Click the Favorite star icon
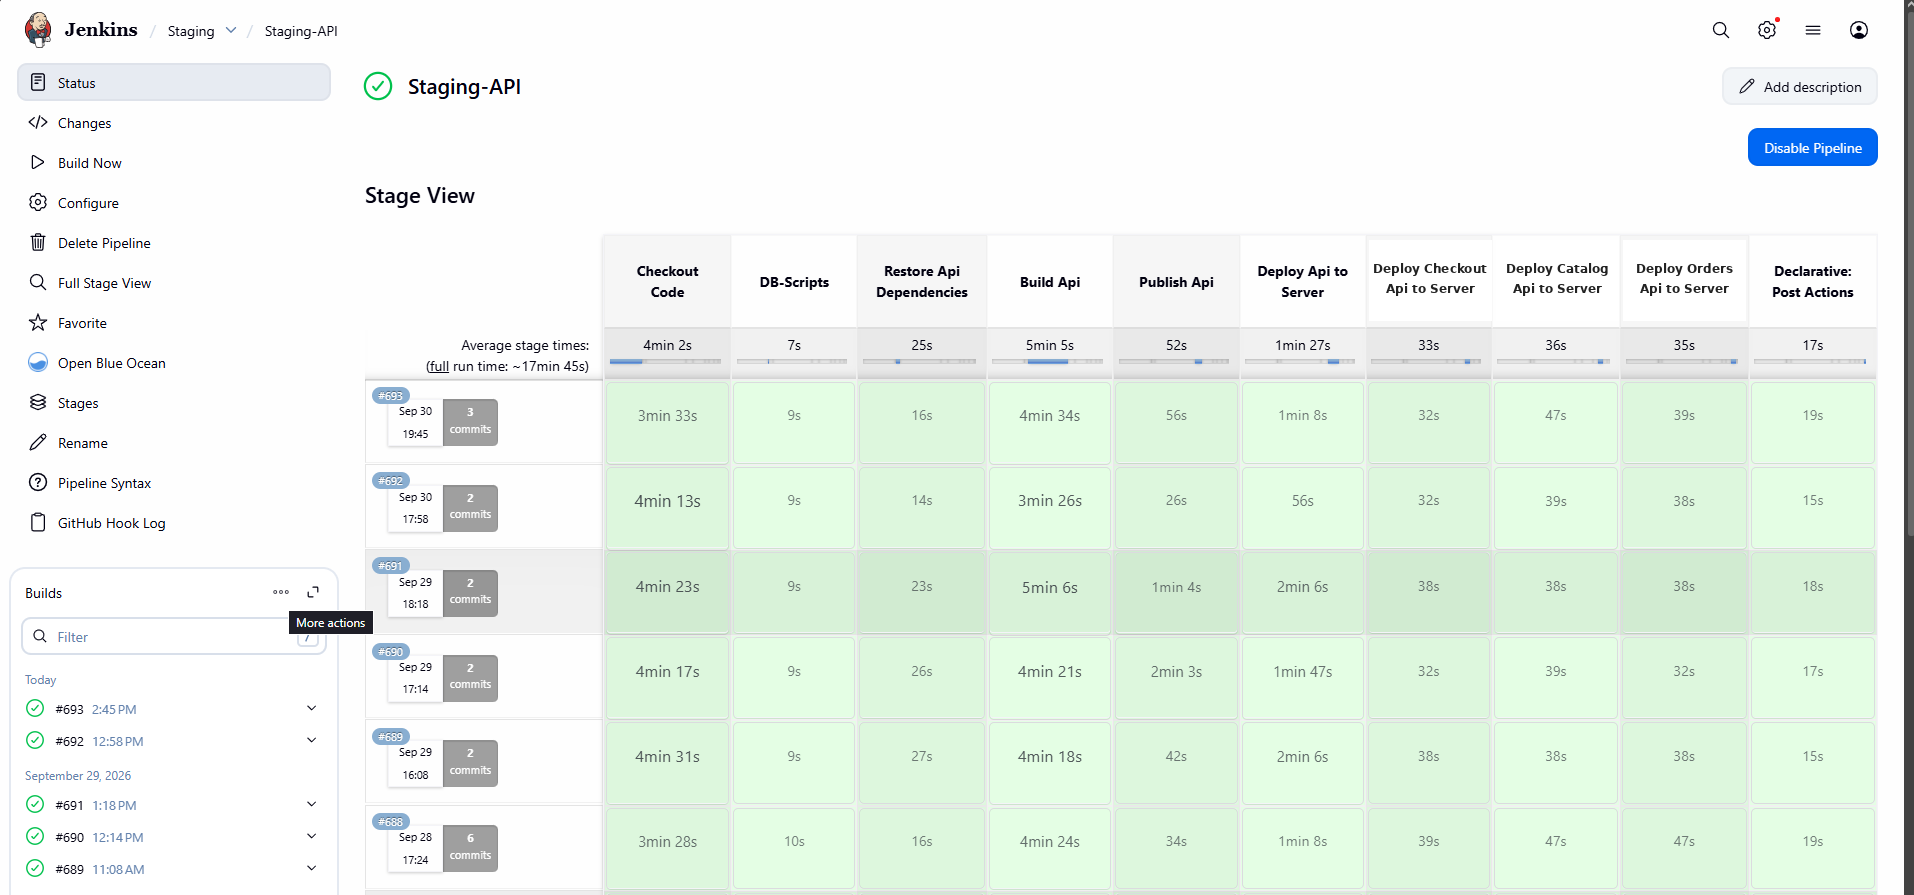Viewport: 1914px width, 895px height. pyautogui.click(x=38, y=322)
